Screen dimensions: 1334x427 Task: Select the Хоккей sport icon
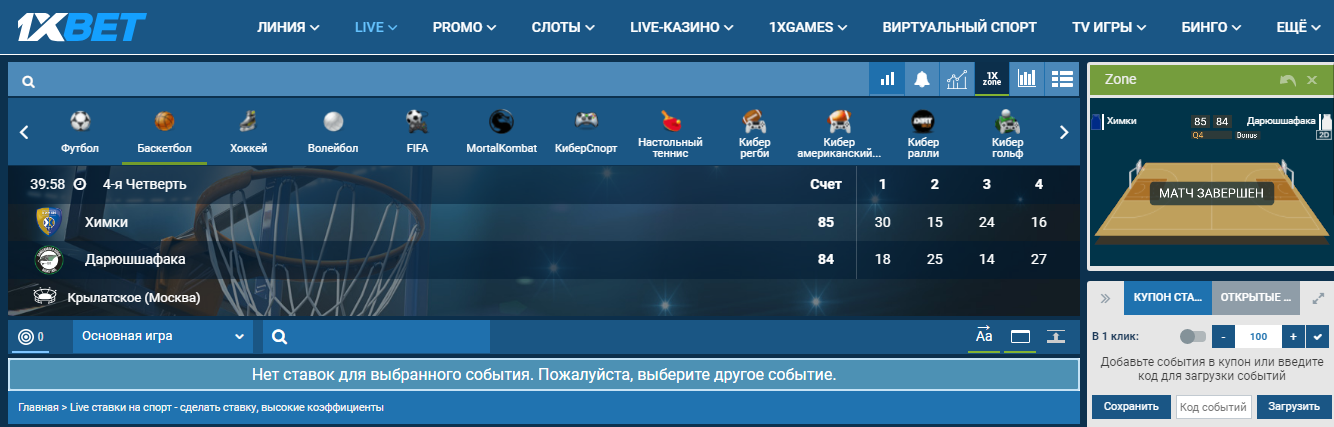(248, 122)
